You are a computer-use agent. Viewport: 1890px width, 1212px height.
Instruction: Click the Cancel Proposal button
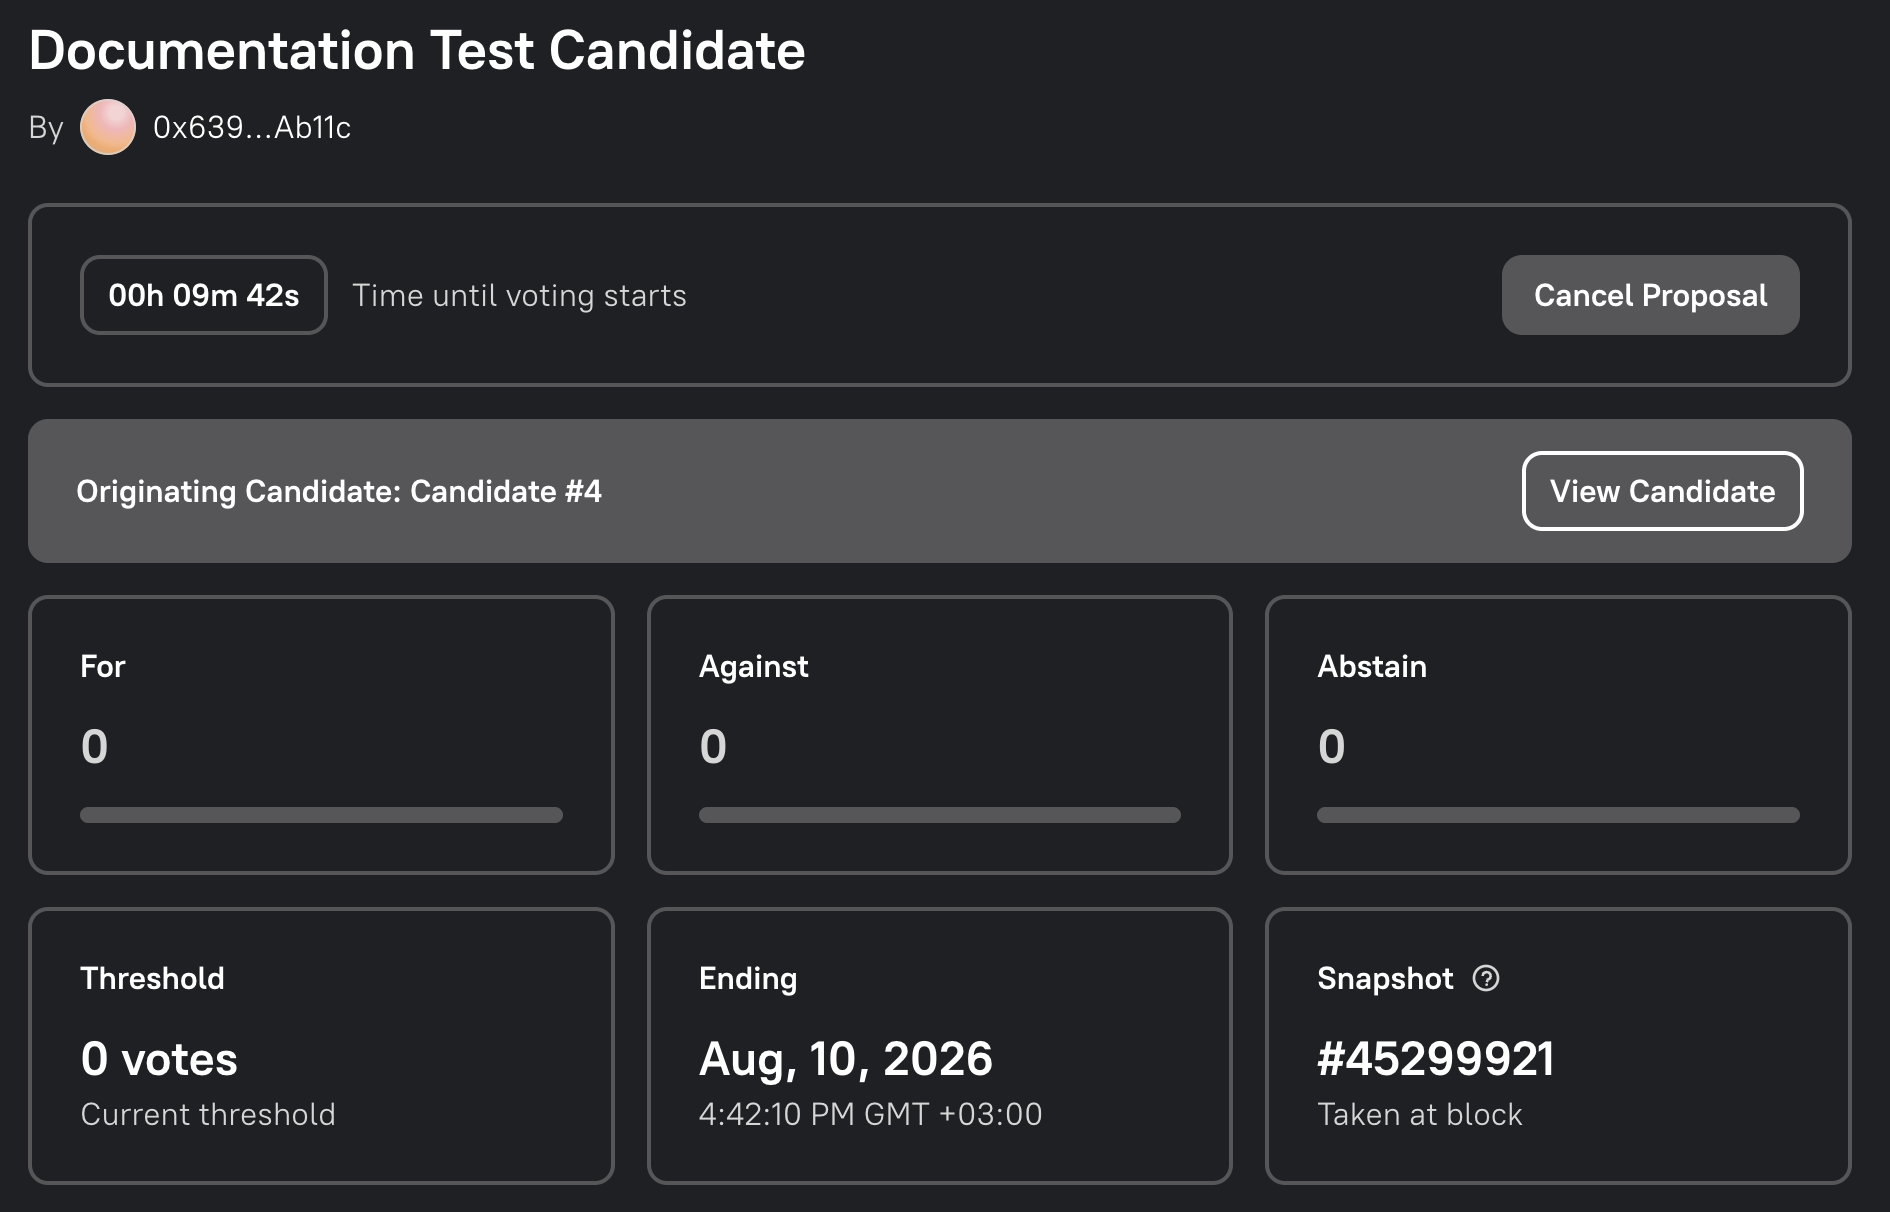pyautogui.click(x=1650, y=295)
